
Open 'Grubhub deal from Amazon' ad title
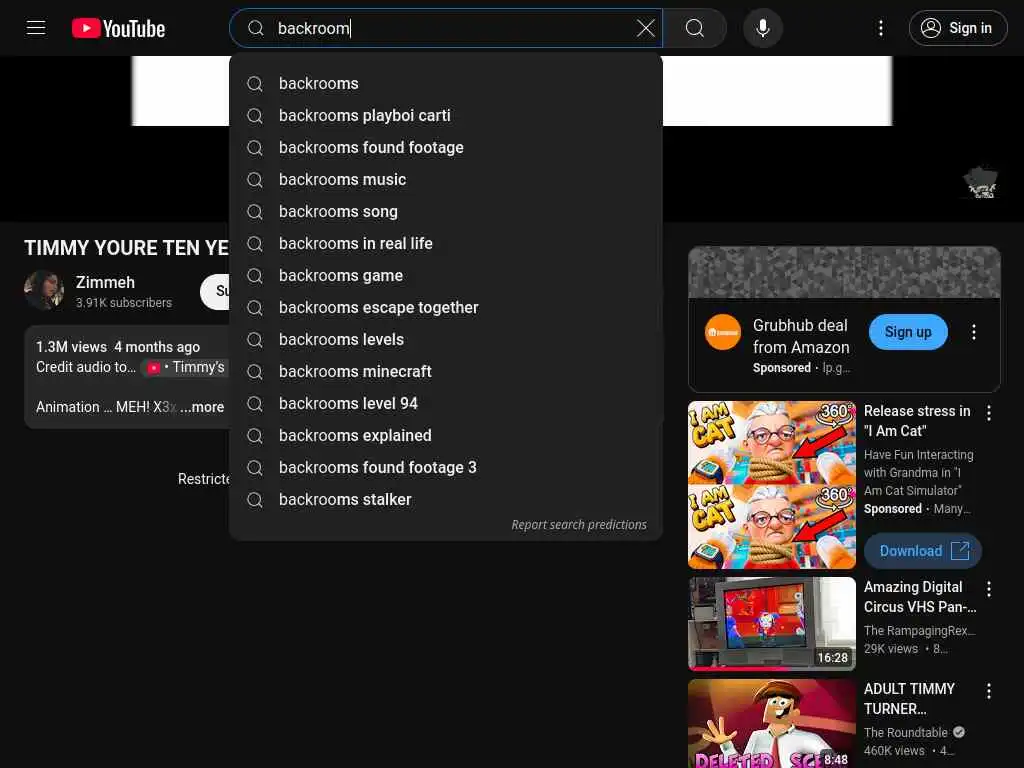click(801, 336)
